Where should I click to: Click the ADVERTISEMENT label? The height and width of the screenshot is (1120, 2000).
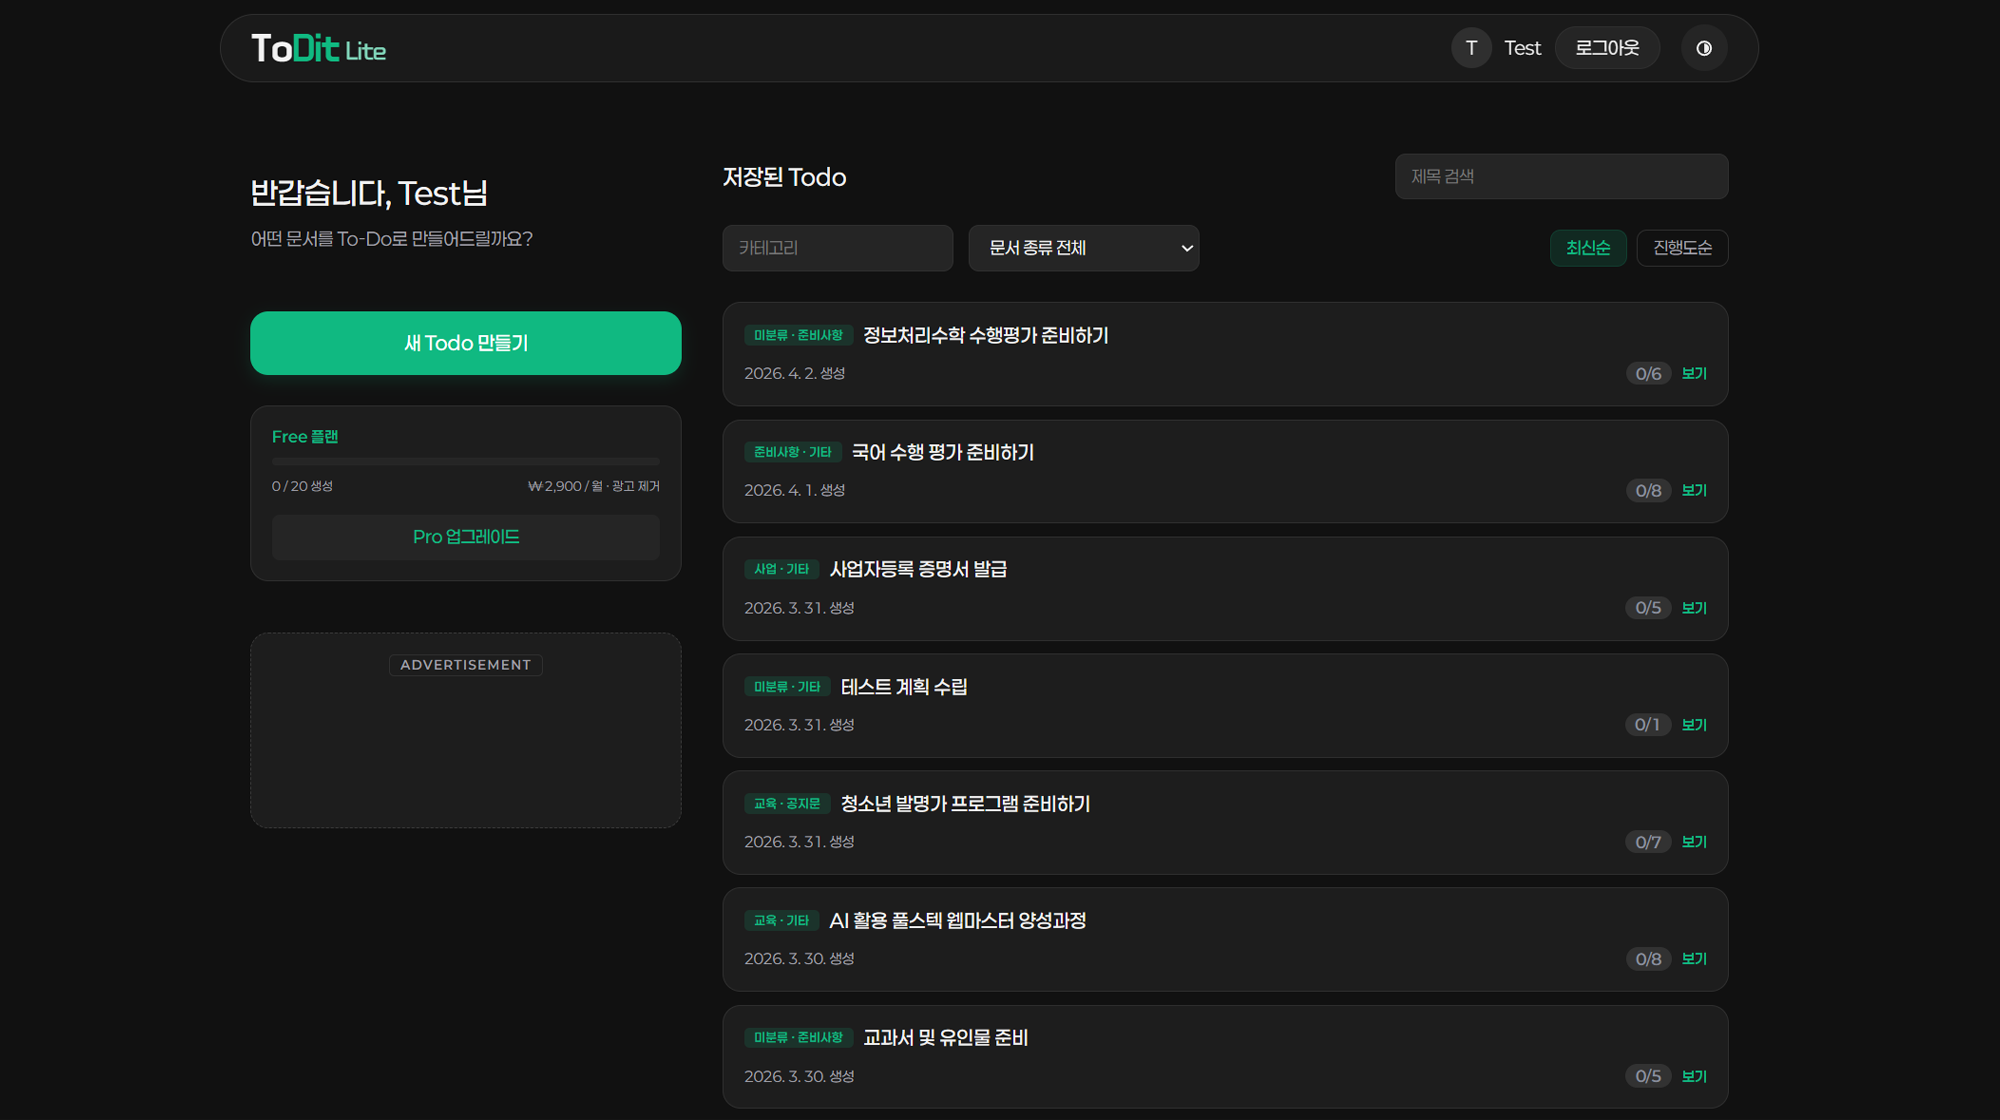pos(465,665)
